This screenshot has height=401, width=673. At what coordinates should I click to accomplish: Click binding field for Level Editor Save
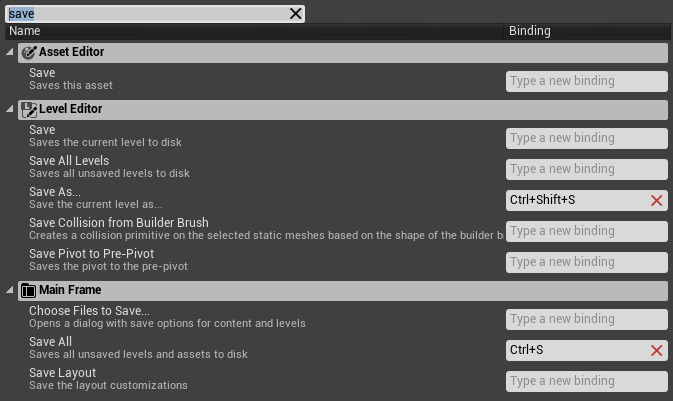(586, 138)
